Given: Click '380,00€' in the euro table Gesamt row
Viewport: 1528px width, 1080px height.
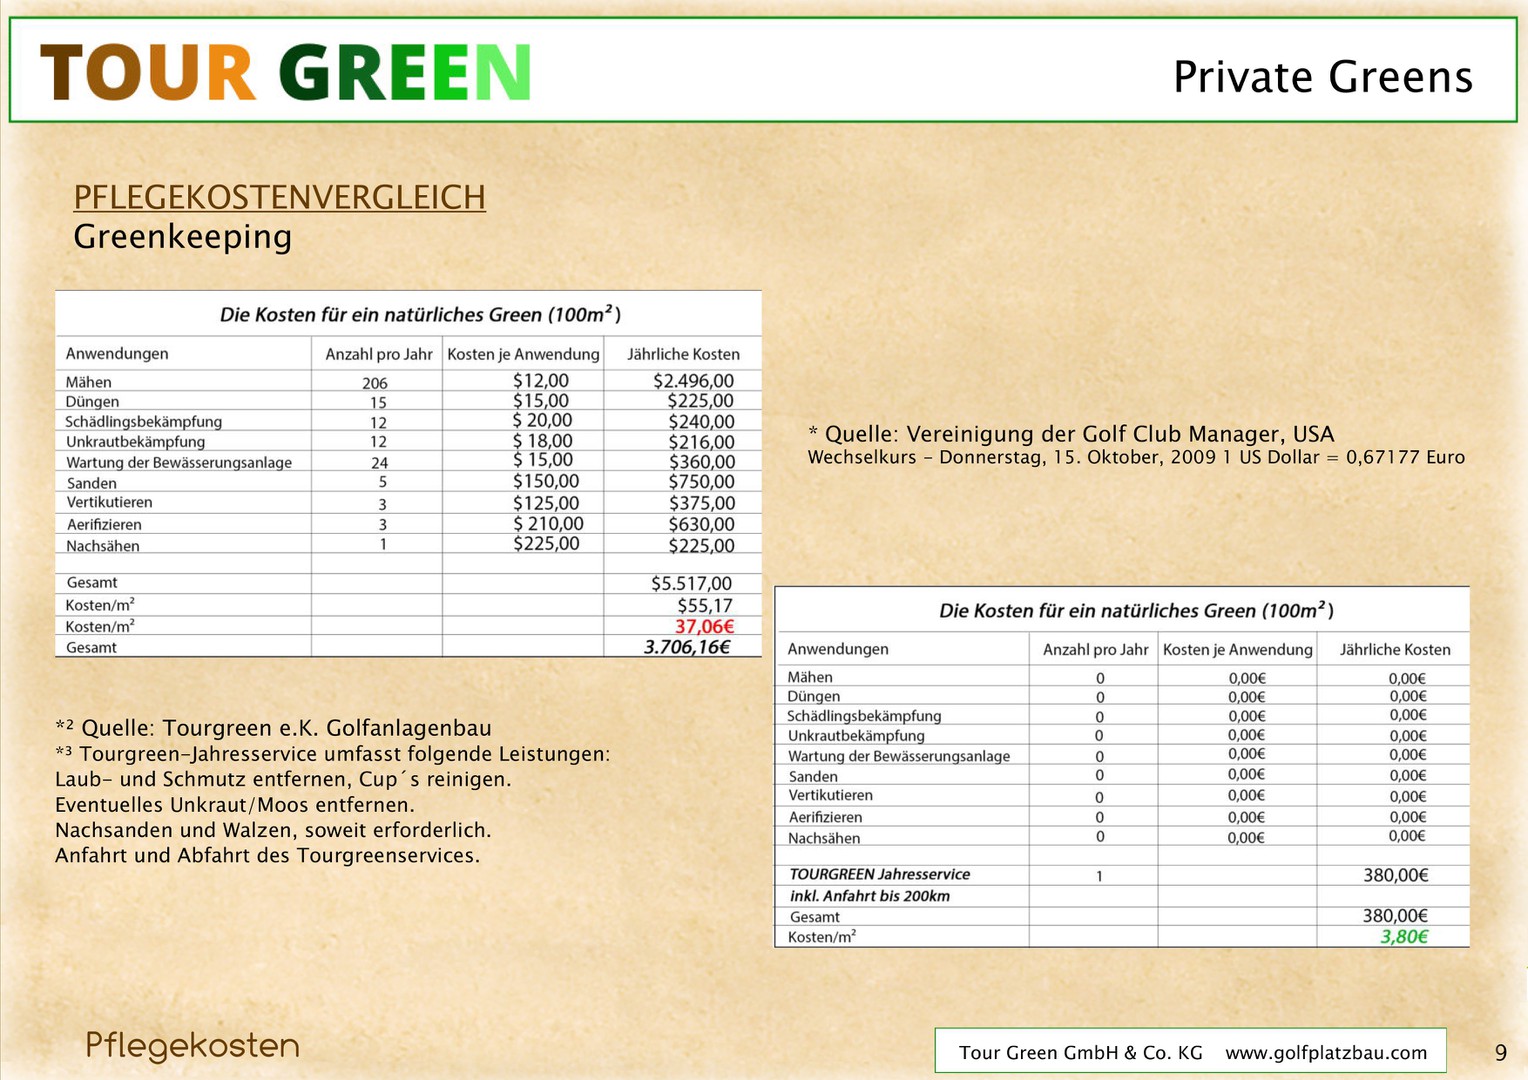Looking at the screenshot, I should (x=1395, y=916).
